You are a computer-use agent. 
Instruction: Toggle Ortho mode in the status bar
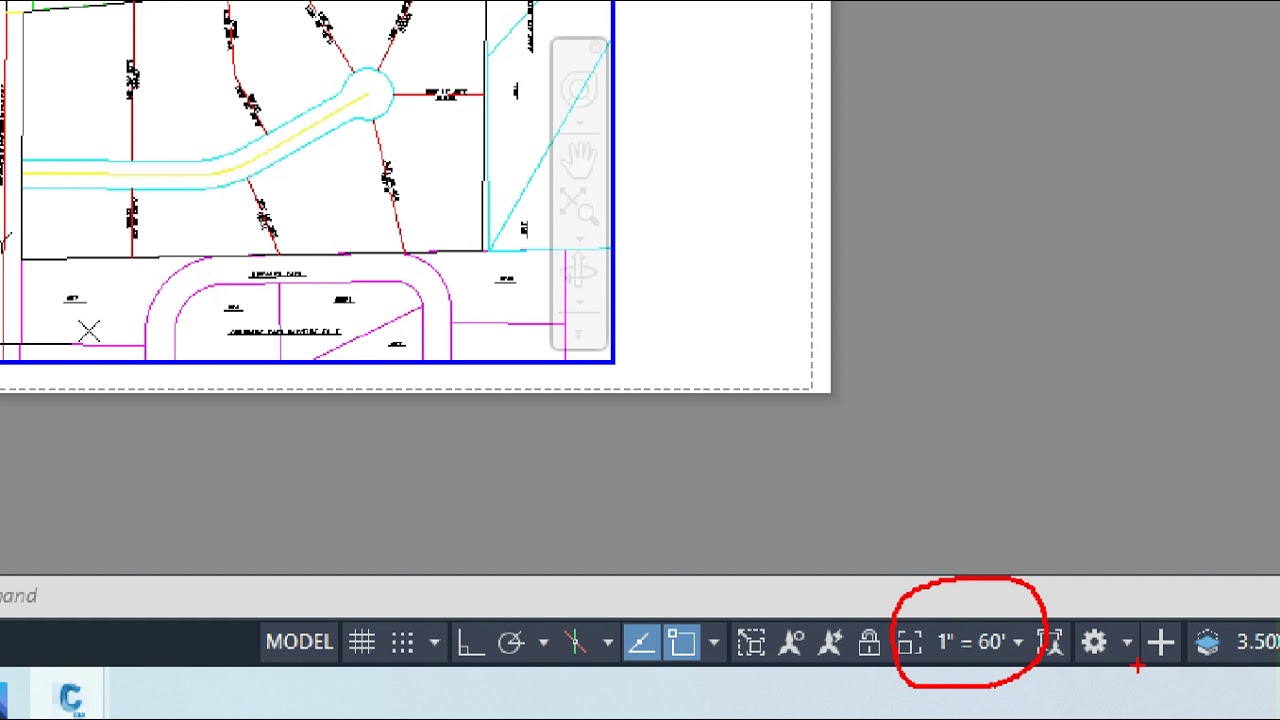470,642
